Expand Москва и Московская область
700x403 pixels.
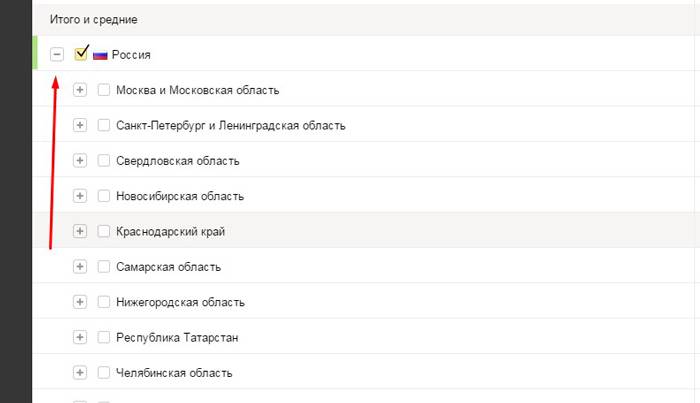(81, 90)
